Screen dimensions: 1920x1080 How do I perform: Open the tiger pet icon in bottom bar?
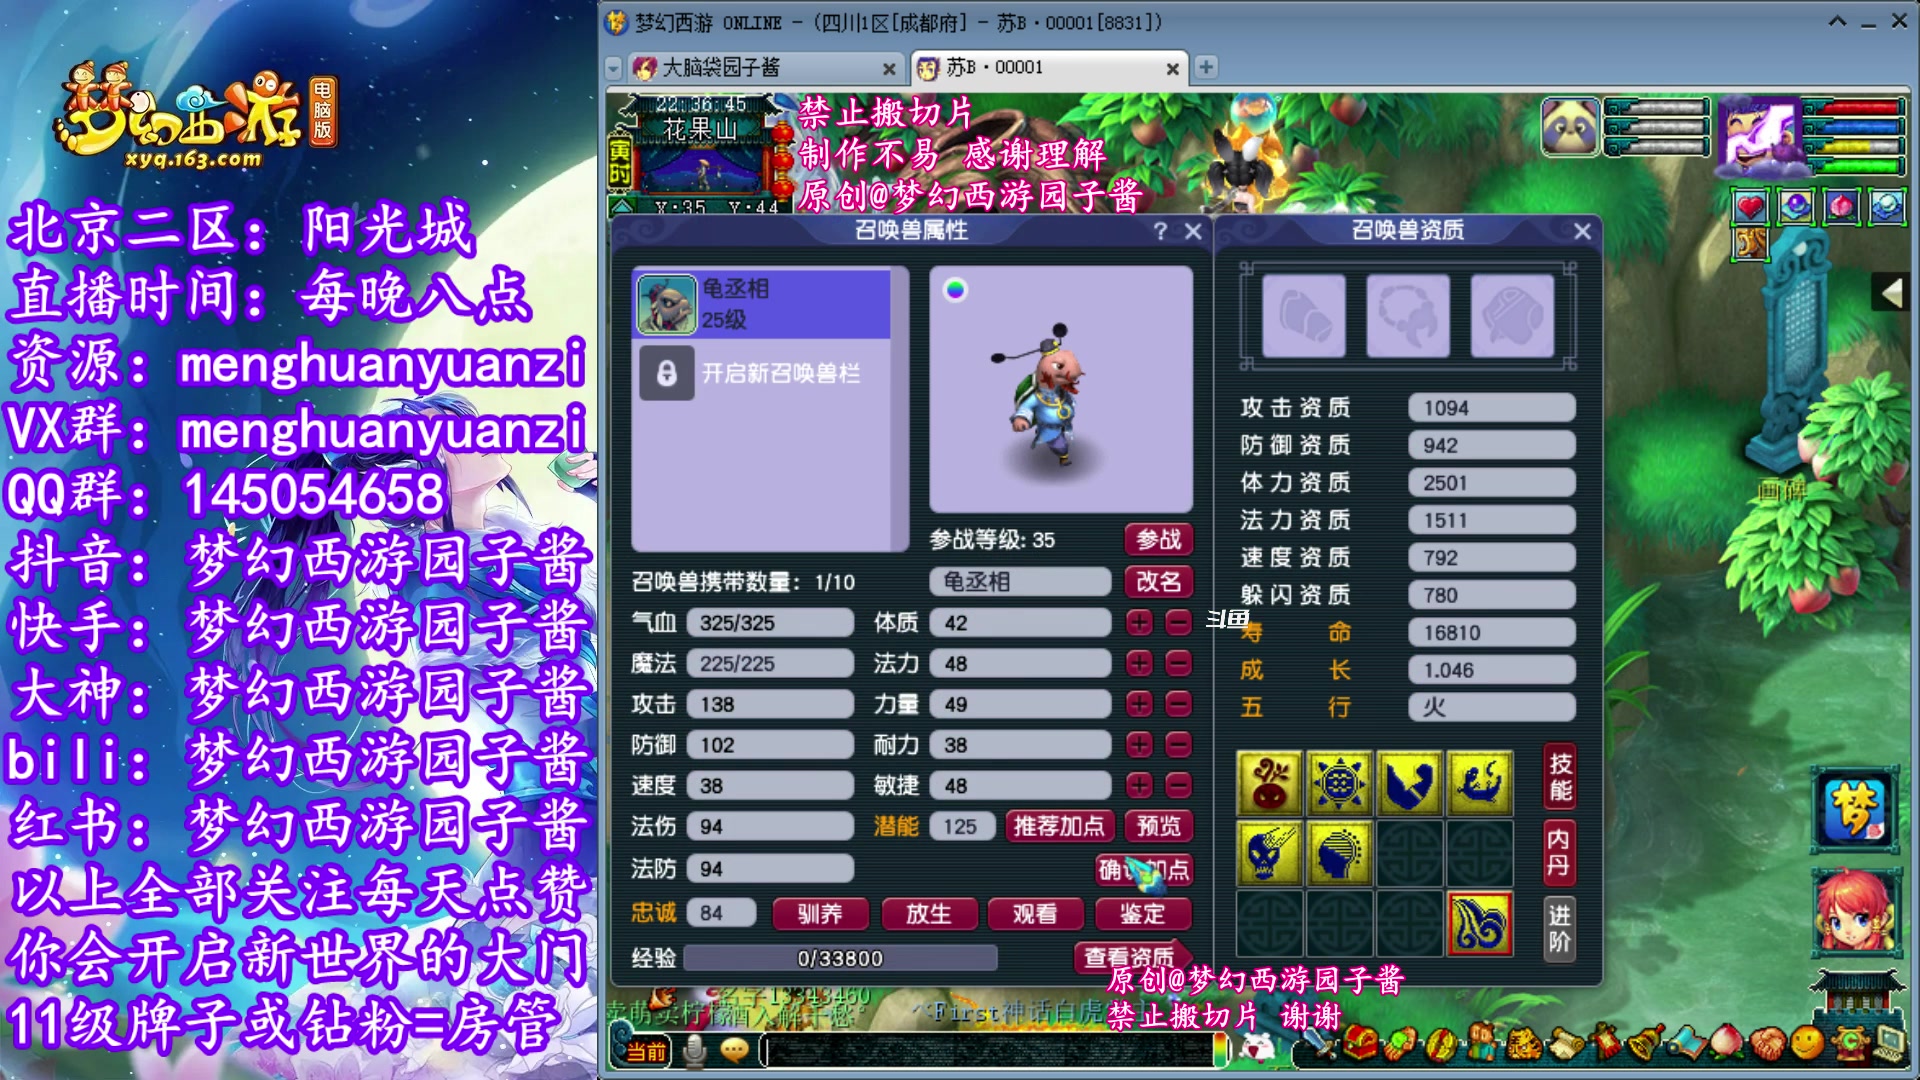click(1524, 1044)
